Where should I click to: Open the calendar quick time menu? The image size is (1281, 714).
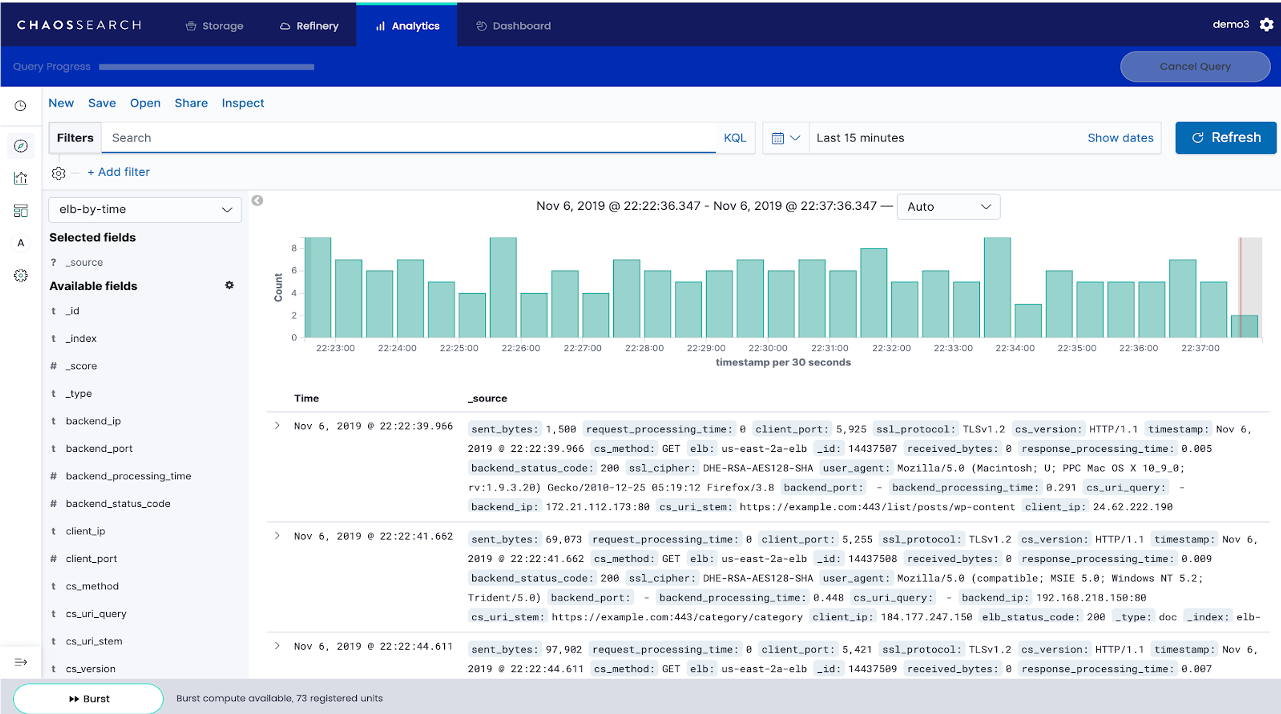coord(786,138)
